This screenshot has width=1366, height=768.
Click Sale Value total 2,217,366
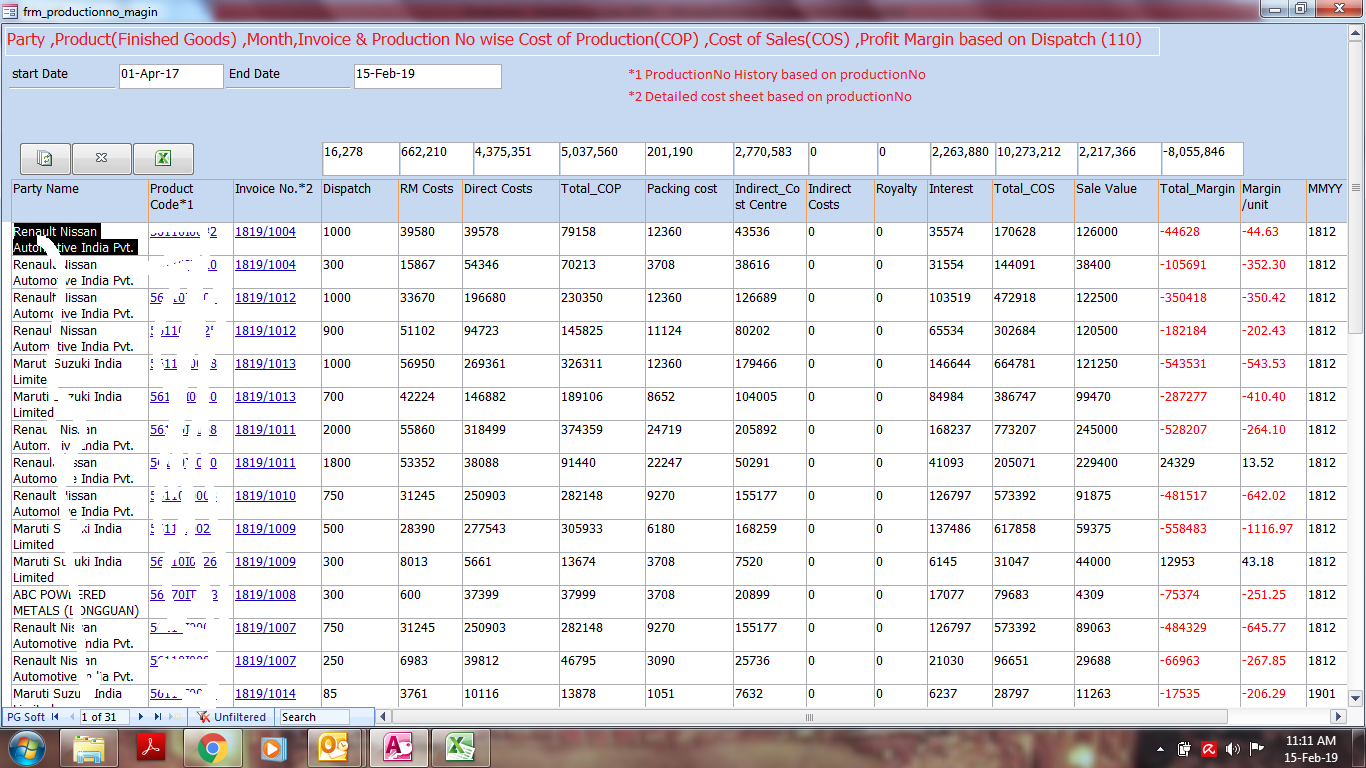tap(1118, 158)
